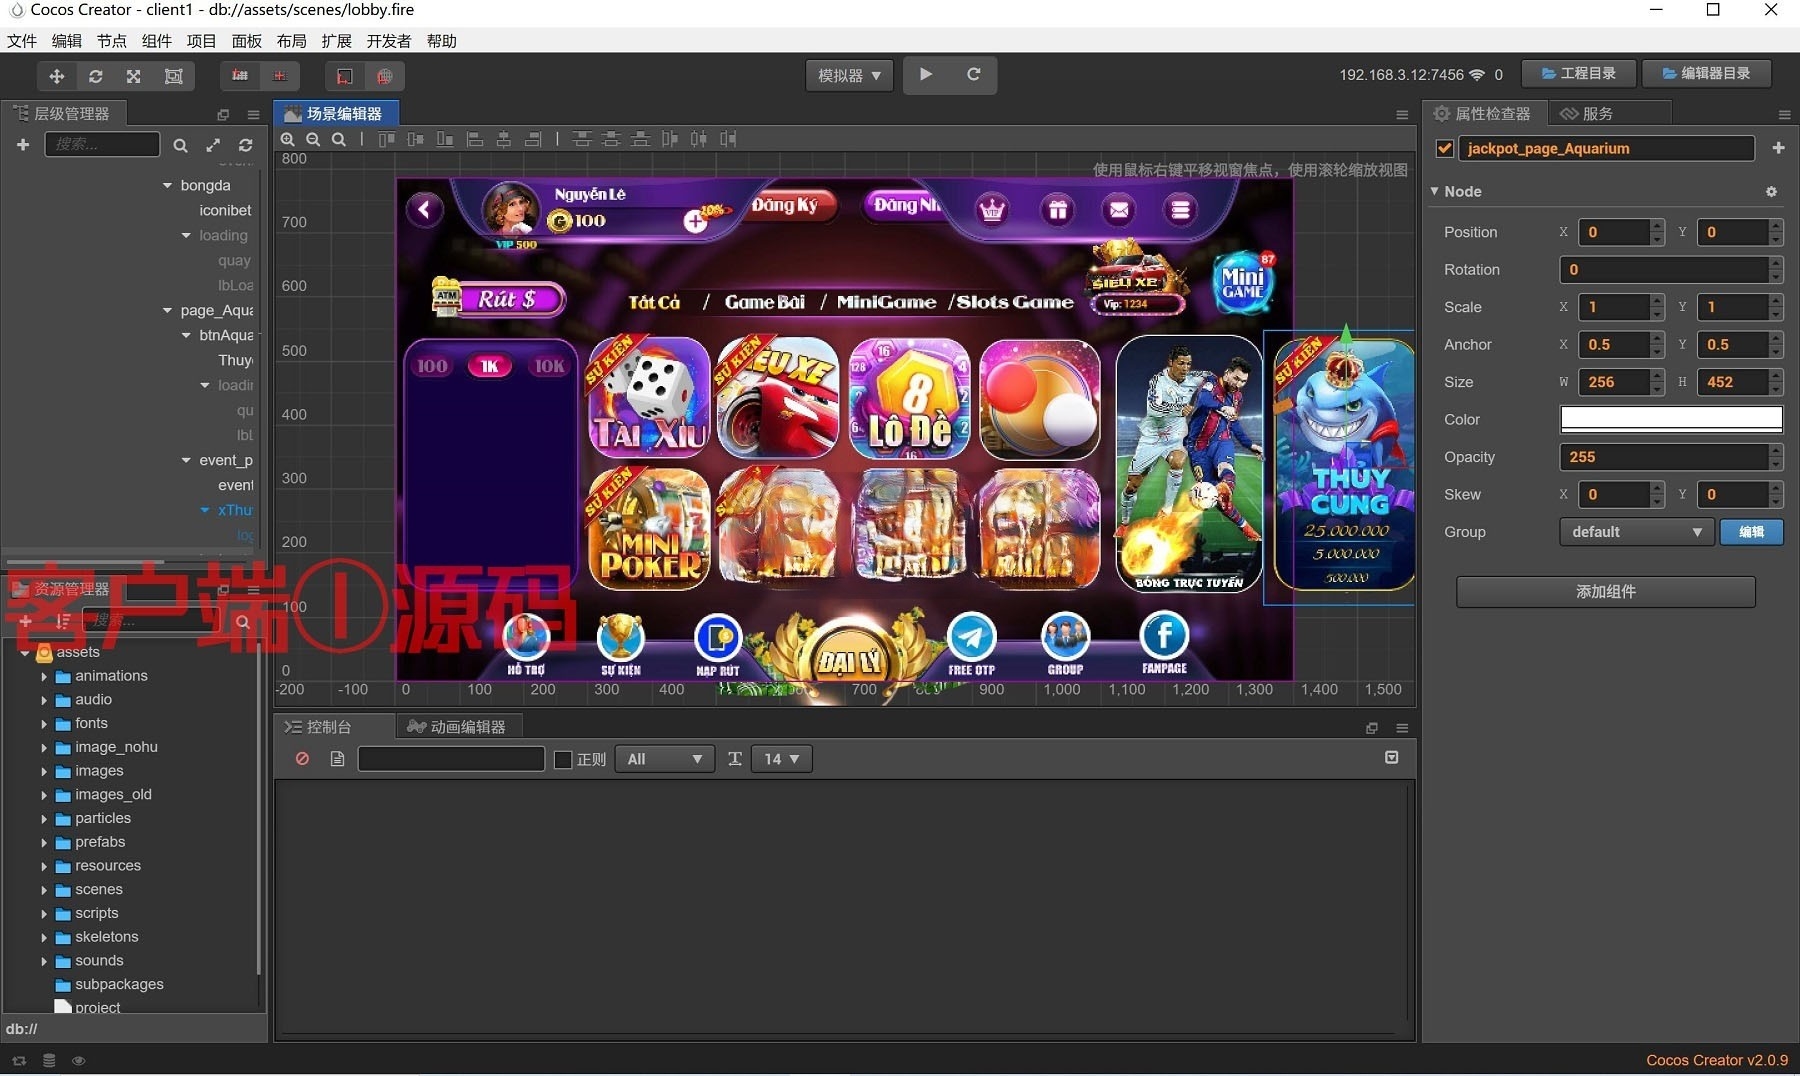Open the project folder button 工程目录
The height and width of the screenshot is (1076, 1800).
pyautogui.click(x=1578, y=74)
